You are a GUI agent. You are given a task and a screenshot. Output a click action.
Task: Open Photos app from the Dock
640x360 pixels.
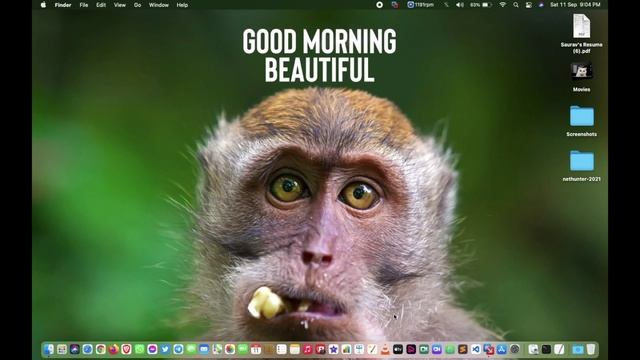point(230,349)
